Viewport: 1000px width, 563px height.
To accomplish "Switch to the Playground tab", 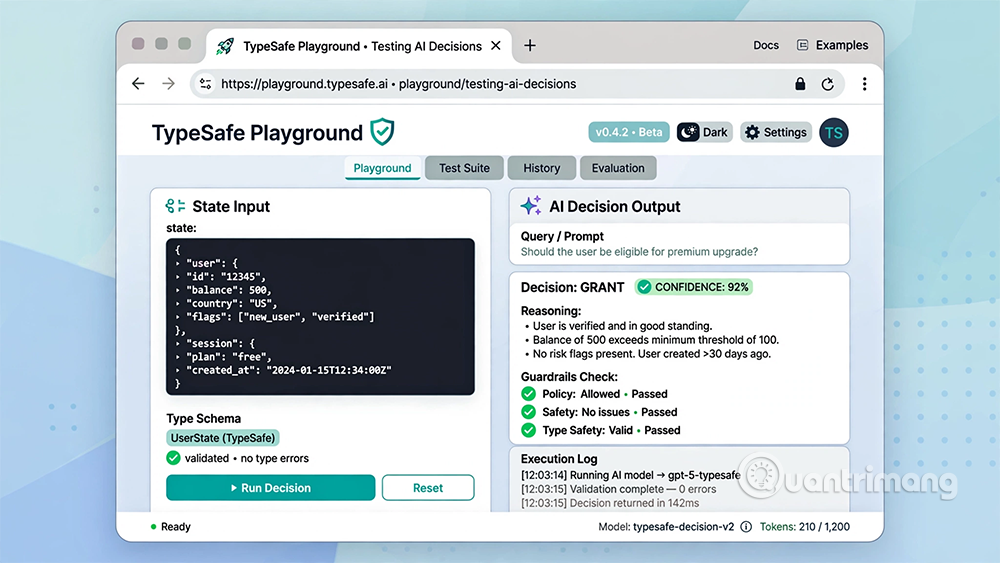I will pos(382,168).
